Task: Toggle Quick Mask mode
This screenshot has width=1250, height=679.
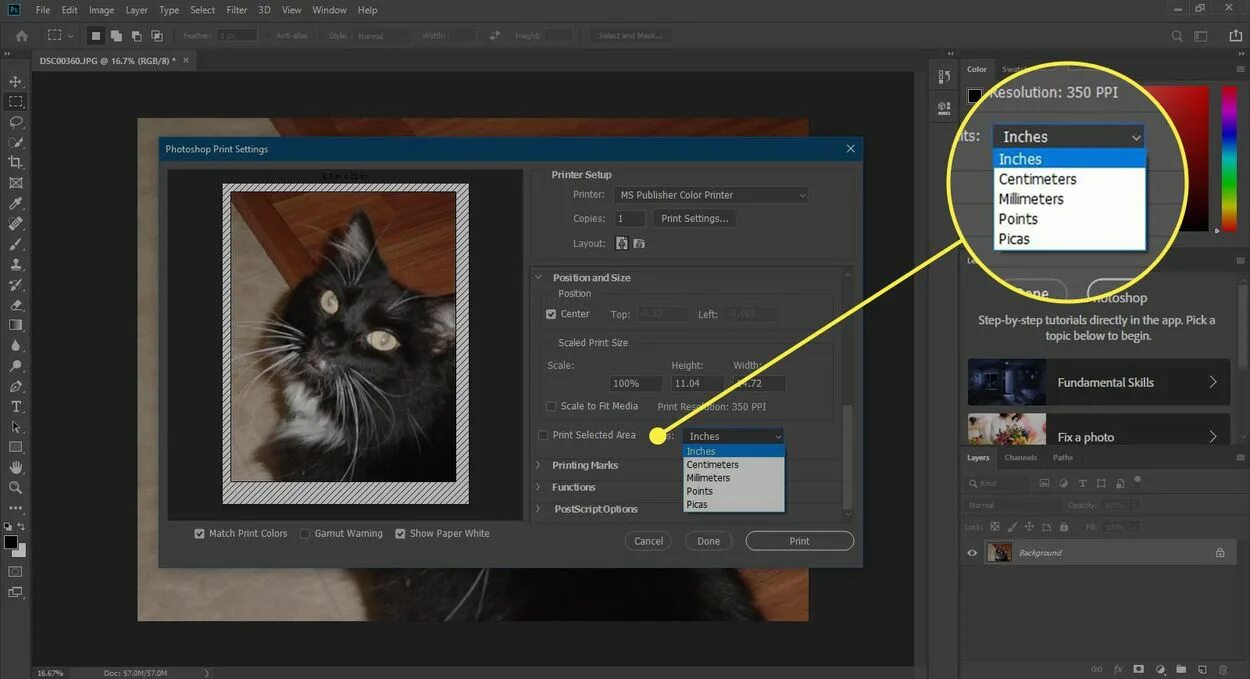Action: pos(16,572)
